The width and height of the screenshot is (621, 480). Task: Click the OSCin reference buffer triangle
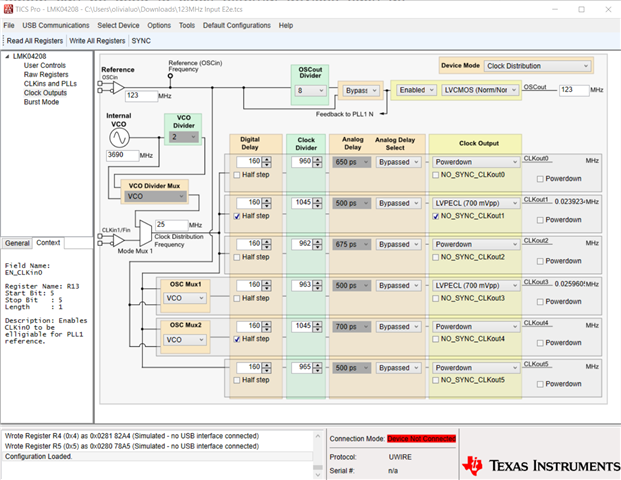(118, 87)
